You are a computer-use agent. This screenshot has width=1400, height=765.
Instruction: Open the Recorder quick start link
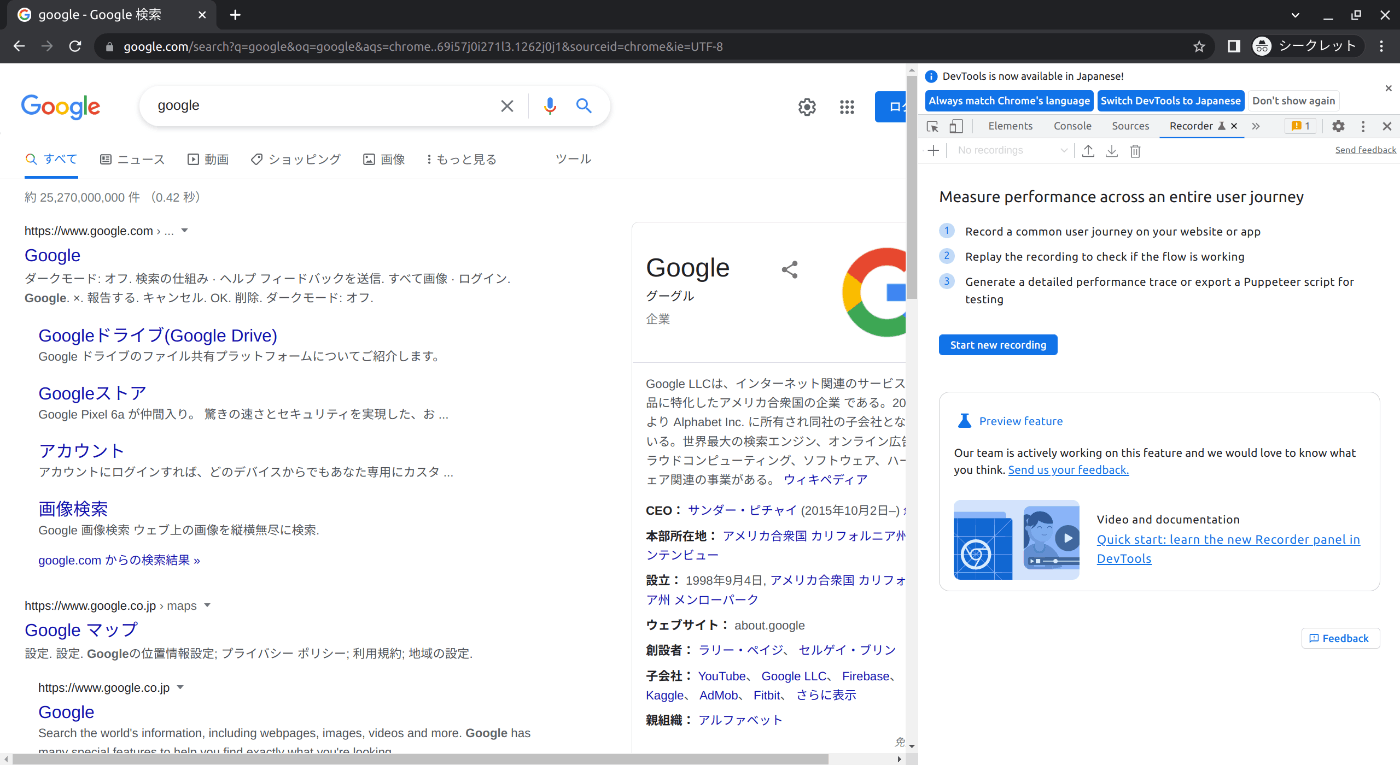click(x=1228, y=549)
